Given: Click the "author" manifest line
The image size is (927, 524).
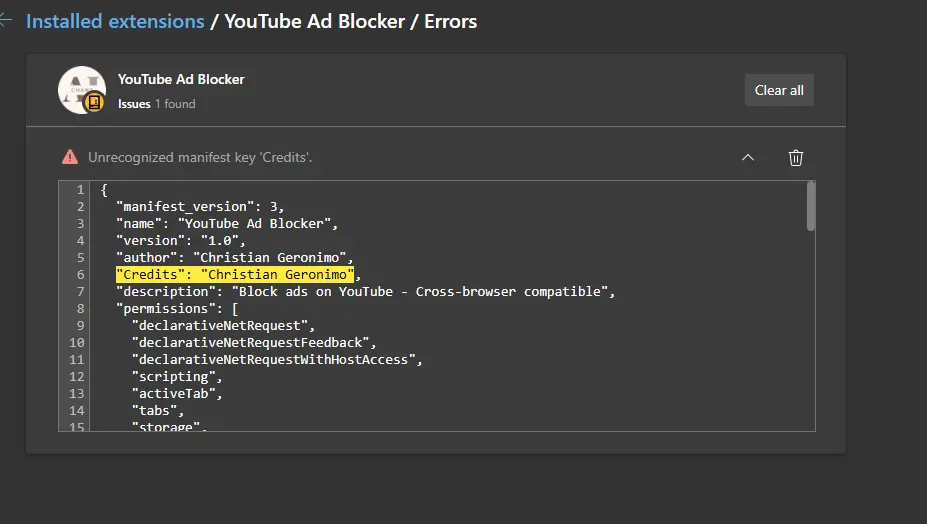Looking at the screenshot, I should [x=235, y=257].
